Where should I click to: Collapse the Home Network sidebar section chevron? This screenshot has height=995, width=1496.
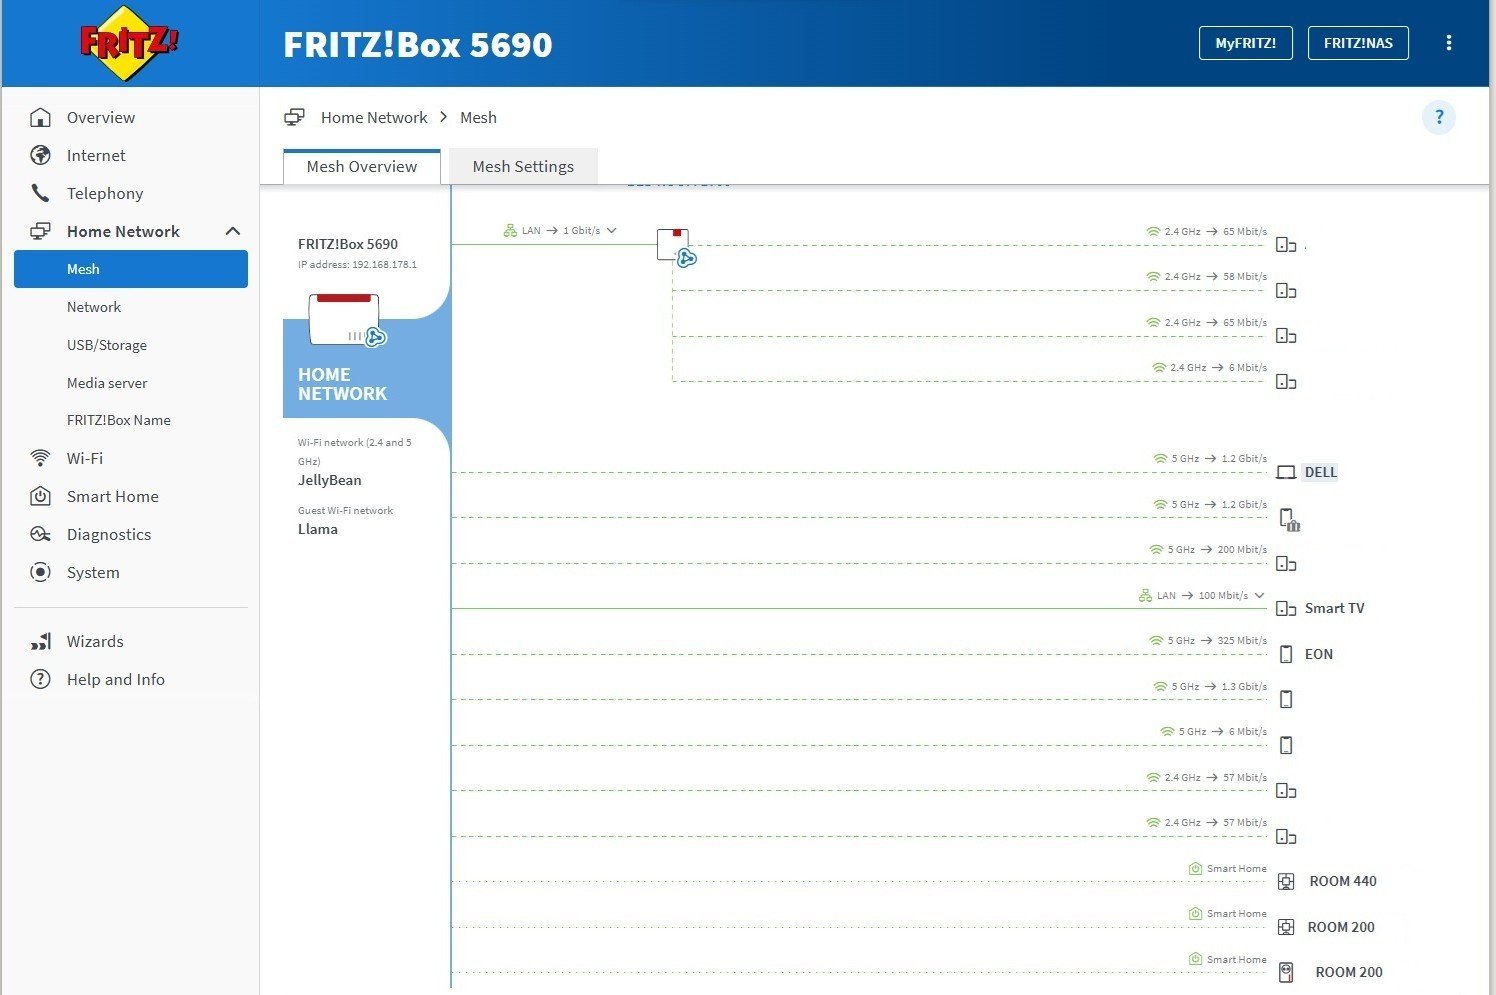[x=233, y=231]
